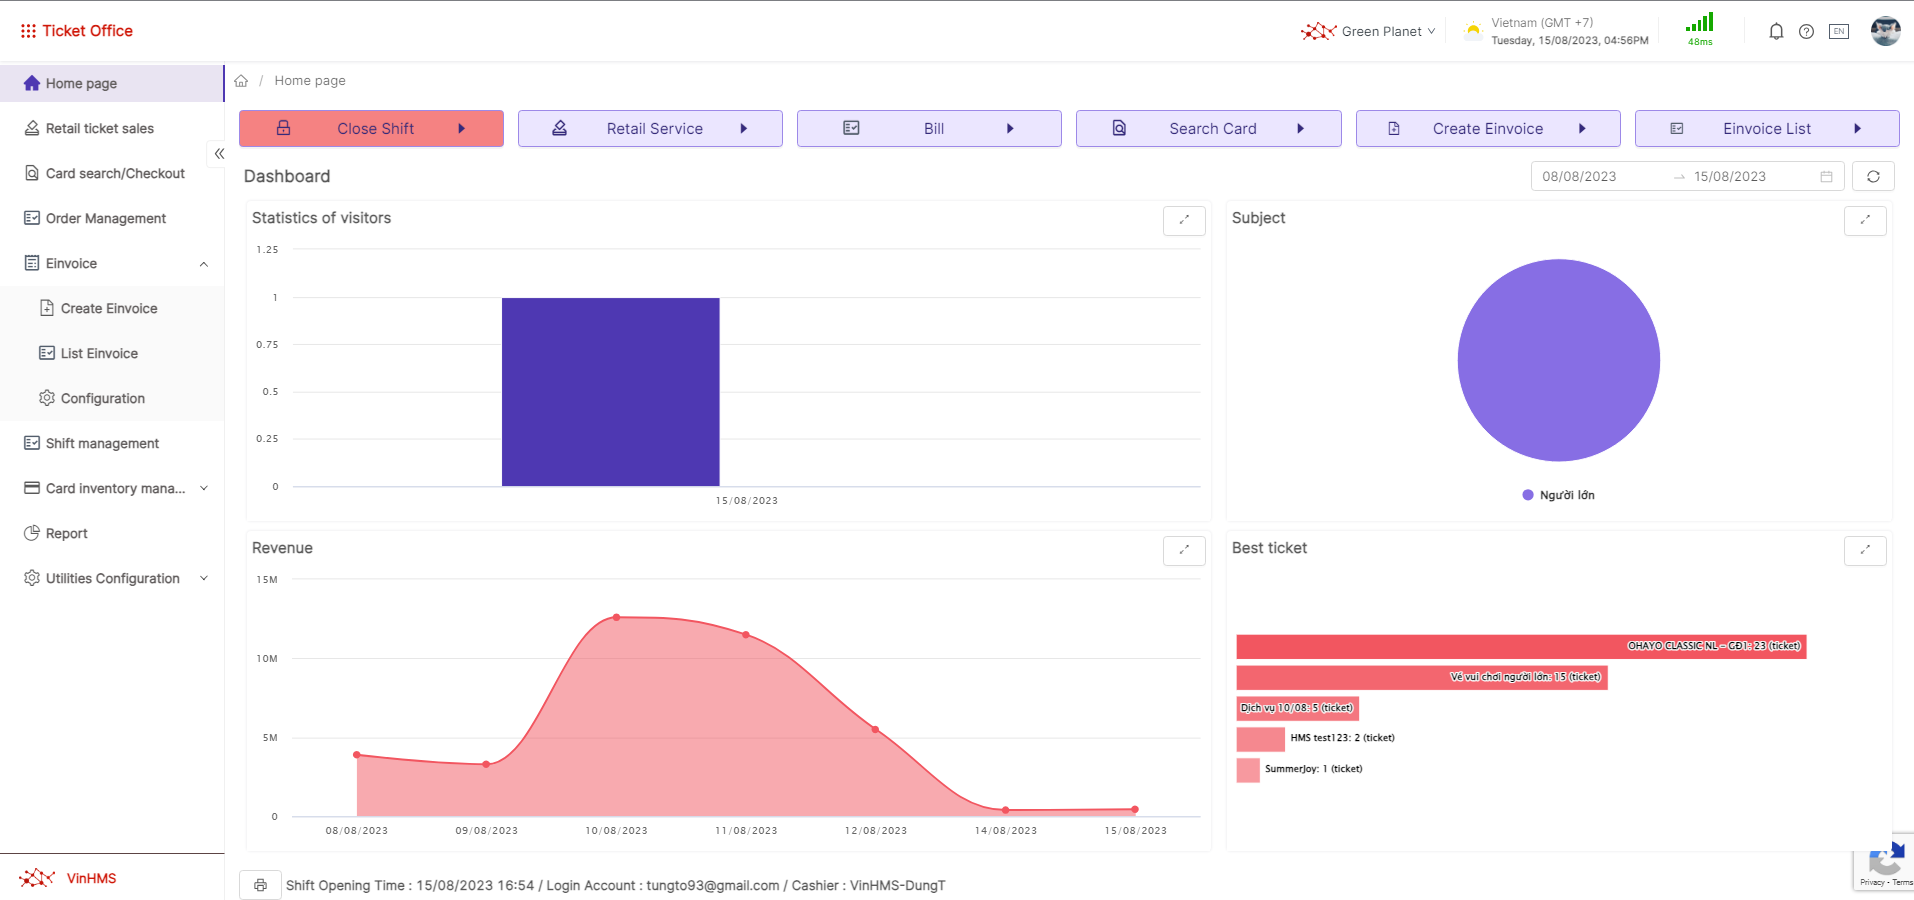Collapse the sidebar with double-chevron icon
This screenshot has width=1914, height=900.
coord(219,154)
